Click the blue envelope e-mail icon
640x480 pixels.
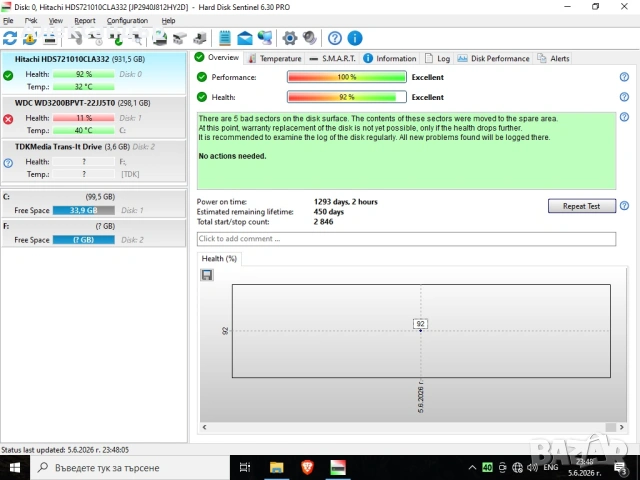point(245,38)
